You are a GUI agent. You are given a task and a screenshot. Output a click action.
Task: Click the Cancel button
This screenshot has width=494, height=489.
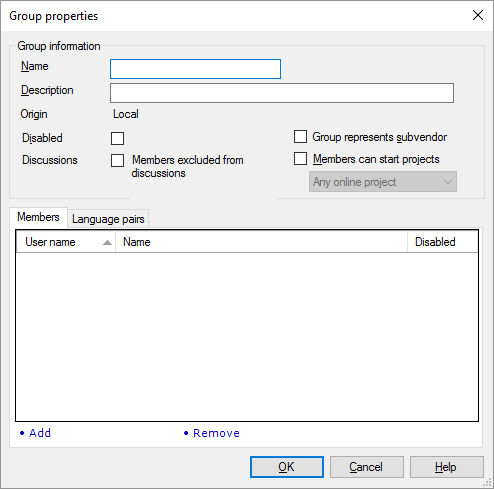tap(367, 467)
